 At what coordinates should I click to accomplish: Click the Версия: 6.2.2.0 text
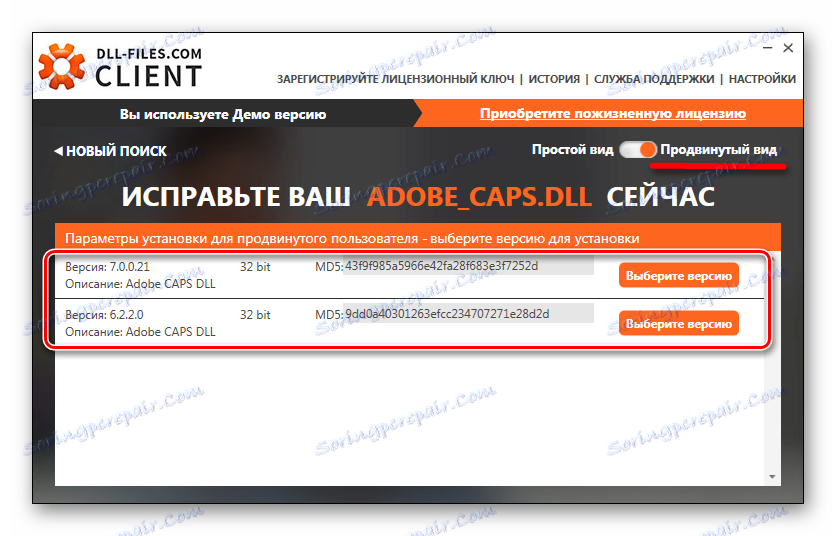[x=104, y=315]
